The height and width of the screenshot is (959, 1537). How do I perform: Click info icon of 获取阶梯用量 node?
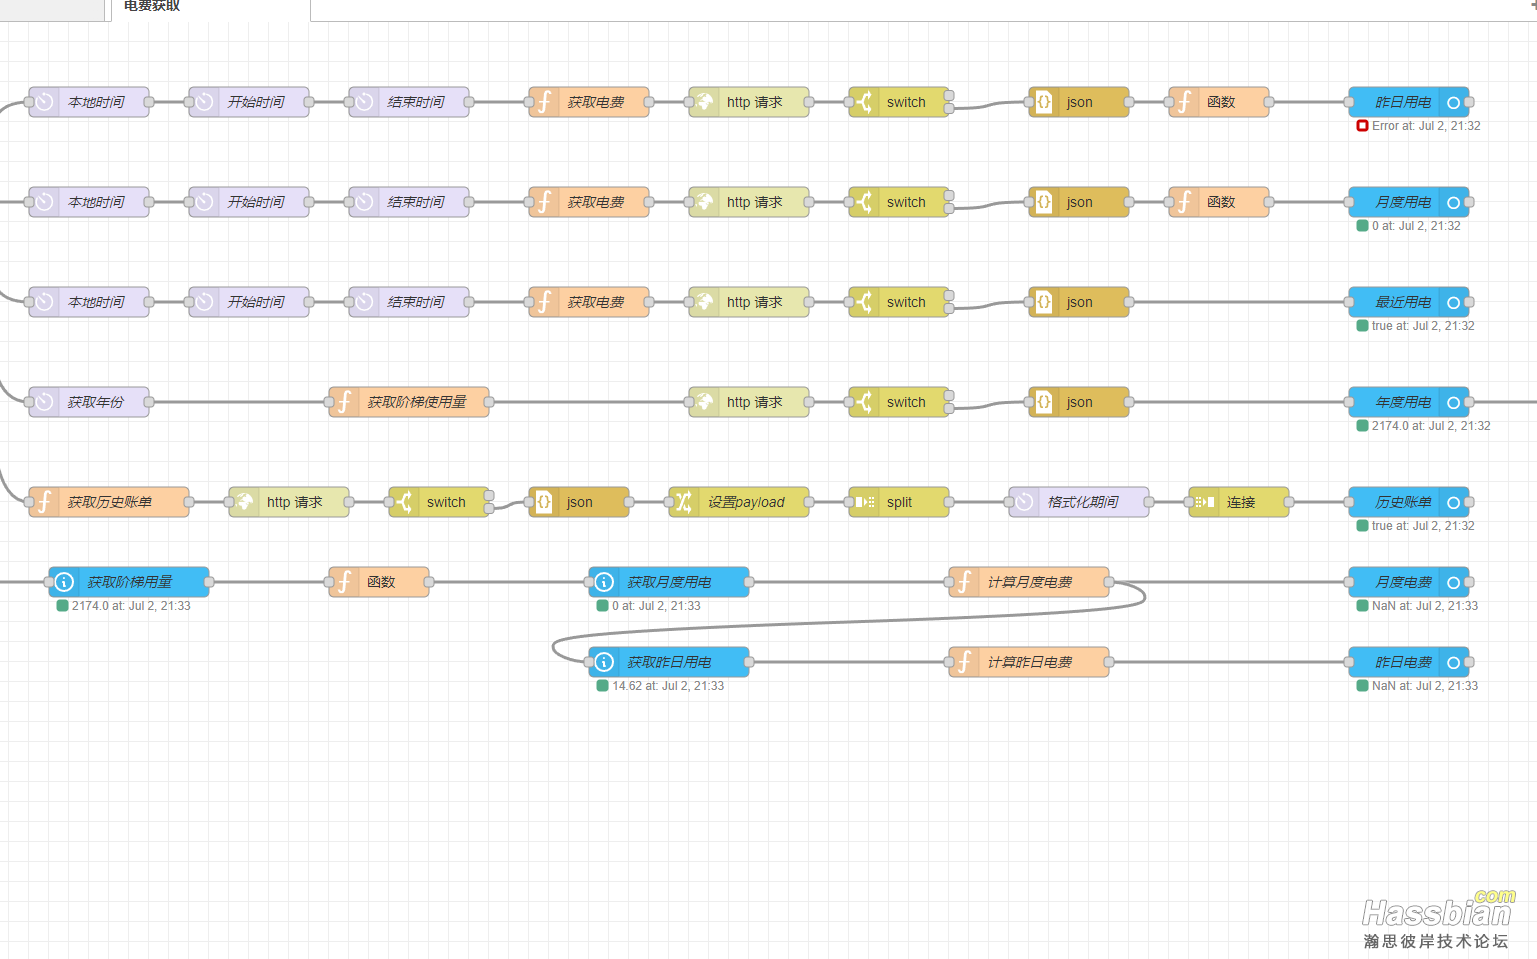65,582
